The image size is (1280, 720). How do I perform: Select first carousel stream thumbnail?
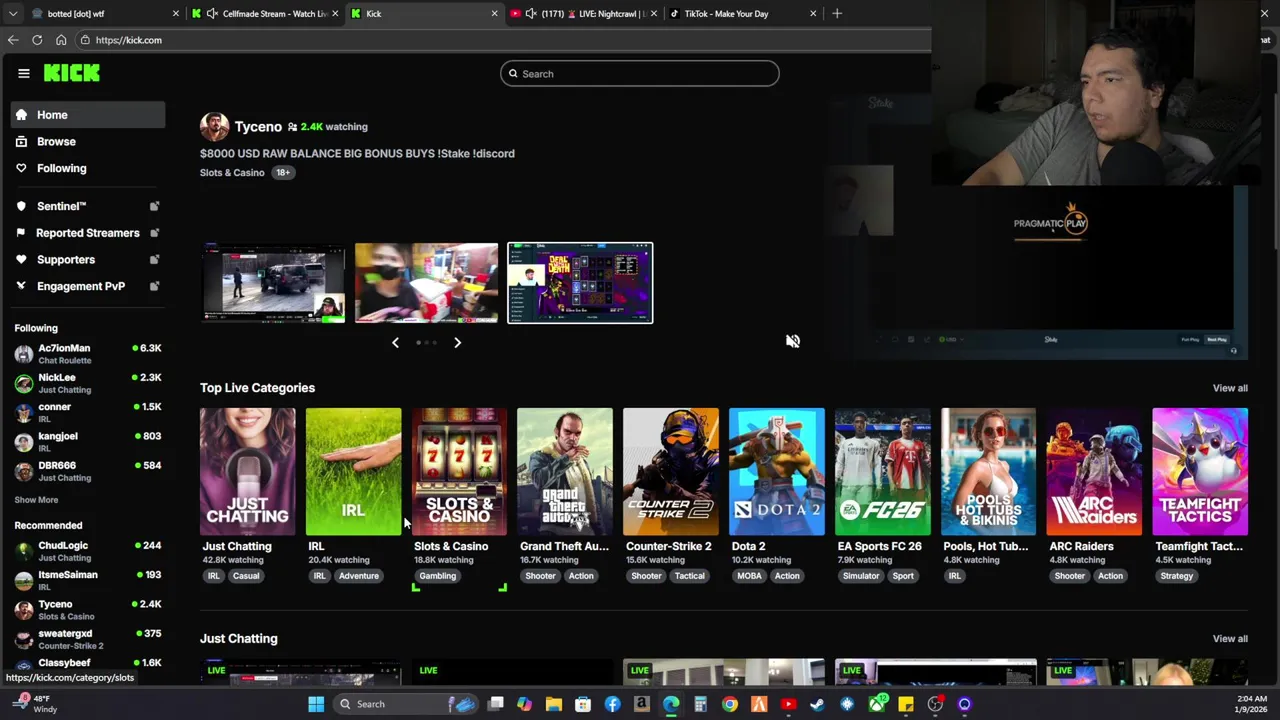pos(273,283)
